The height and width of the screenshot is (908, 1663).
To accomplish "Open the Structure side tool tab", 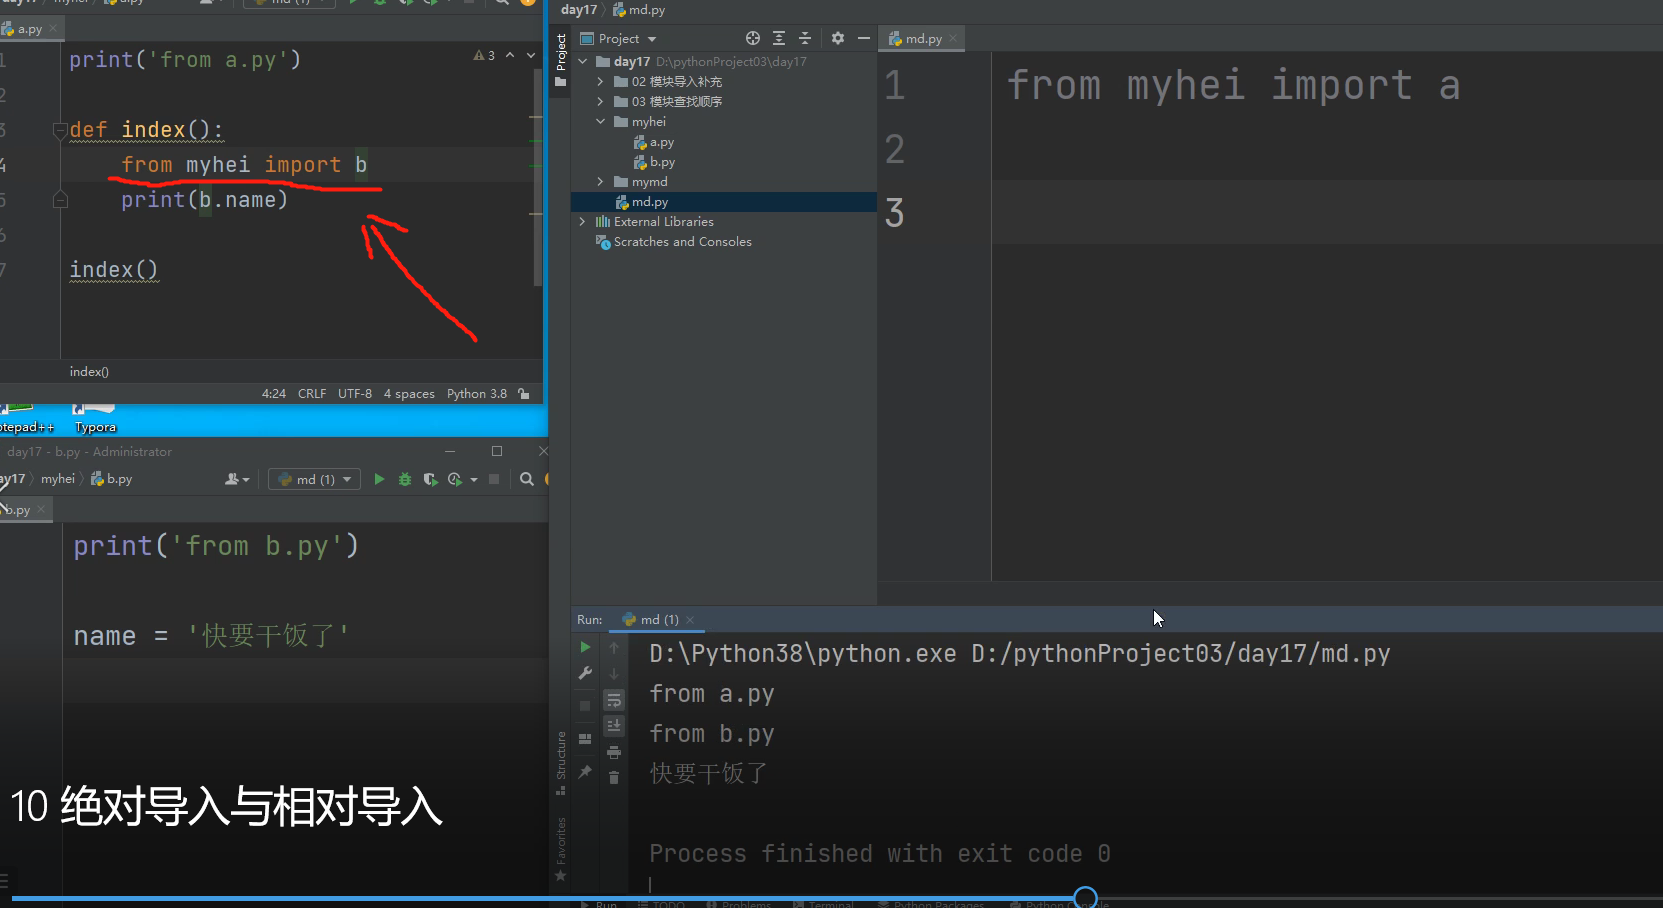I will point(561,763).
